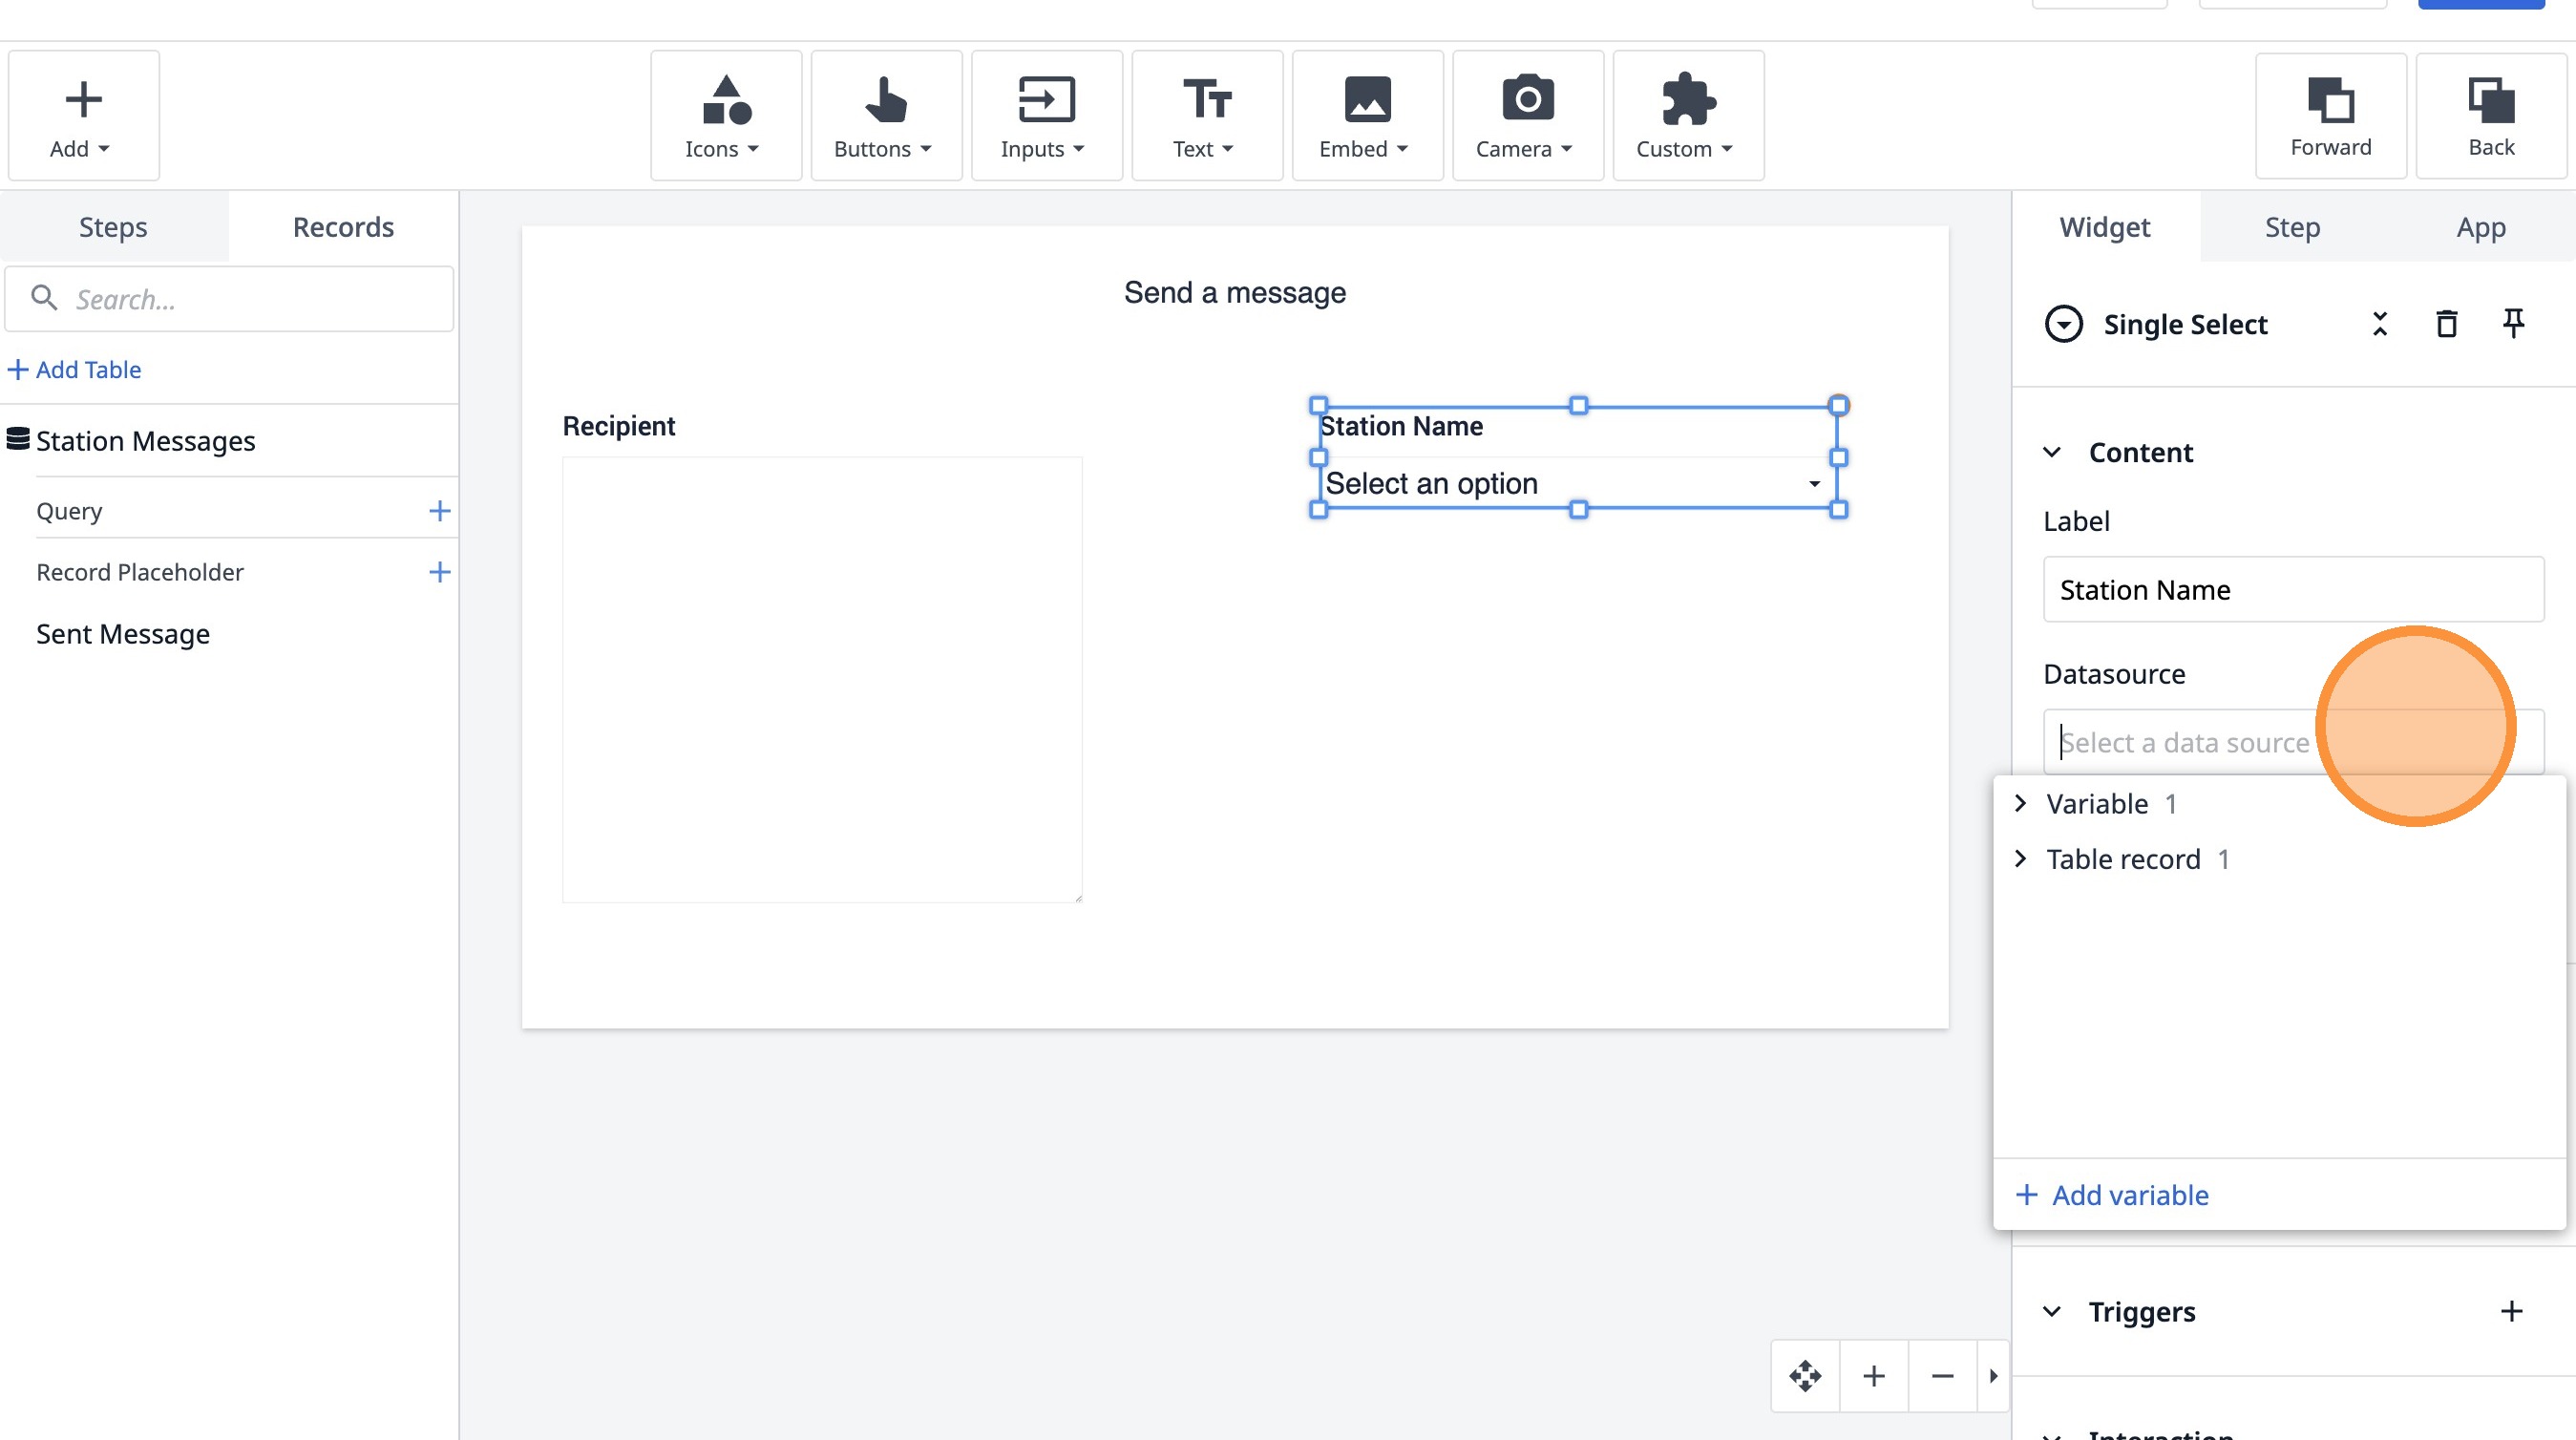Add a new Query plus icon

[x=439, y=511]
